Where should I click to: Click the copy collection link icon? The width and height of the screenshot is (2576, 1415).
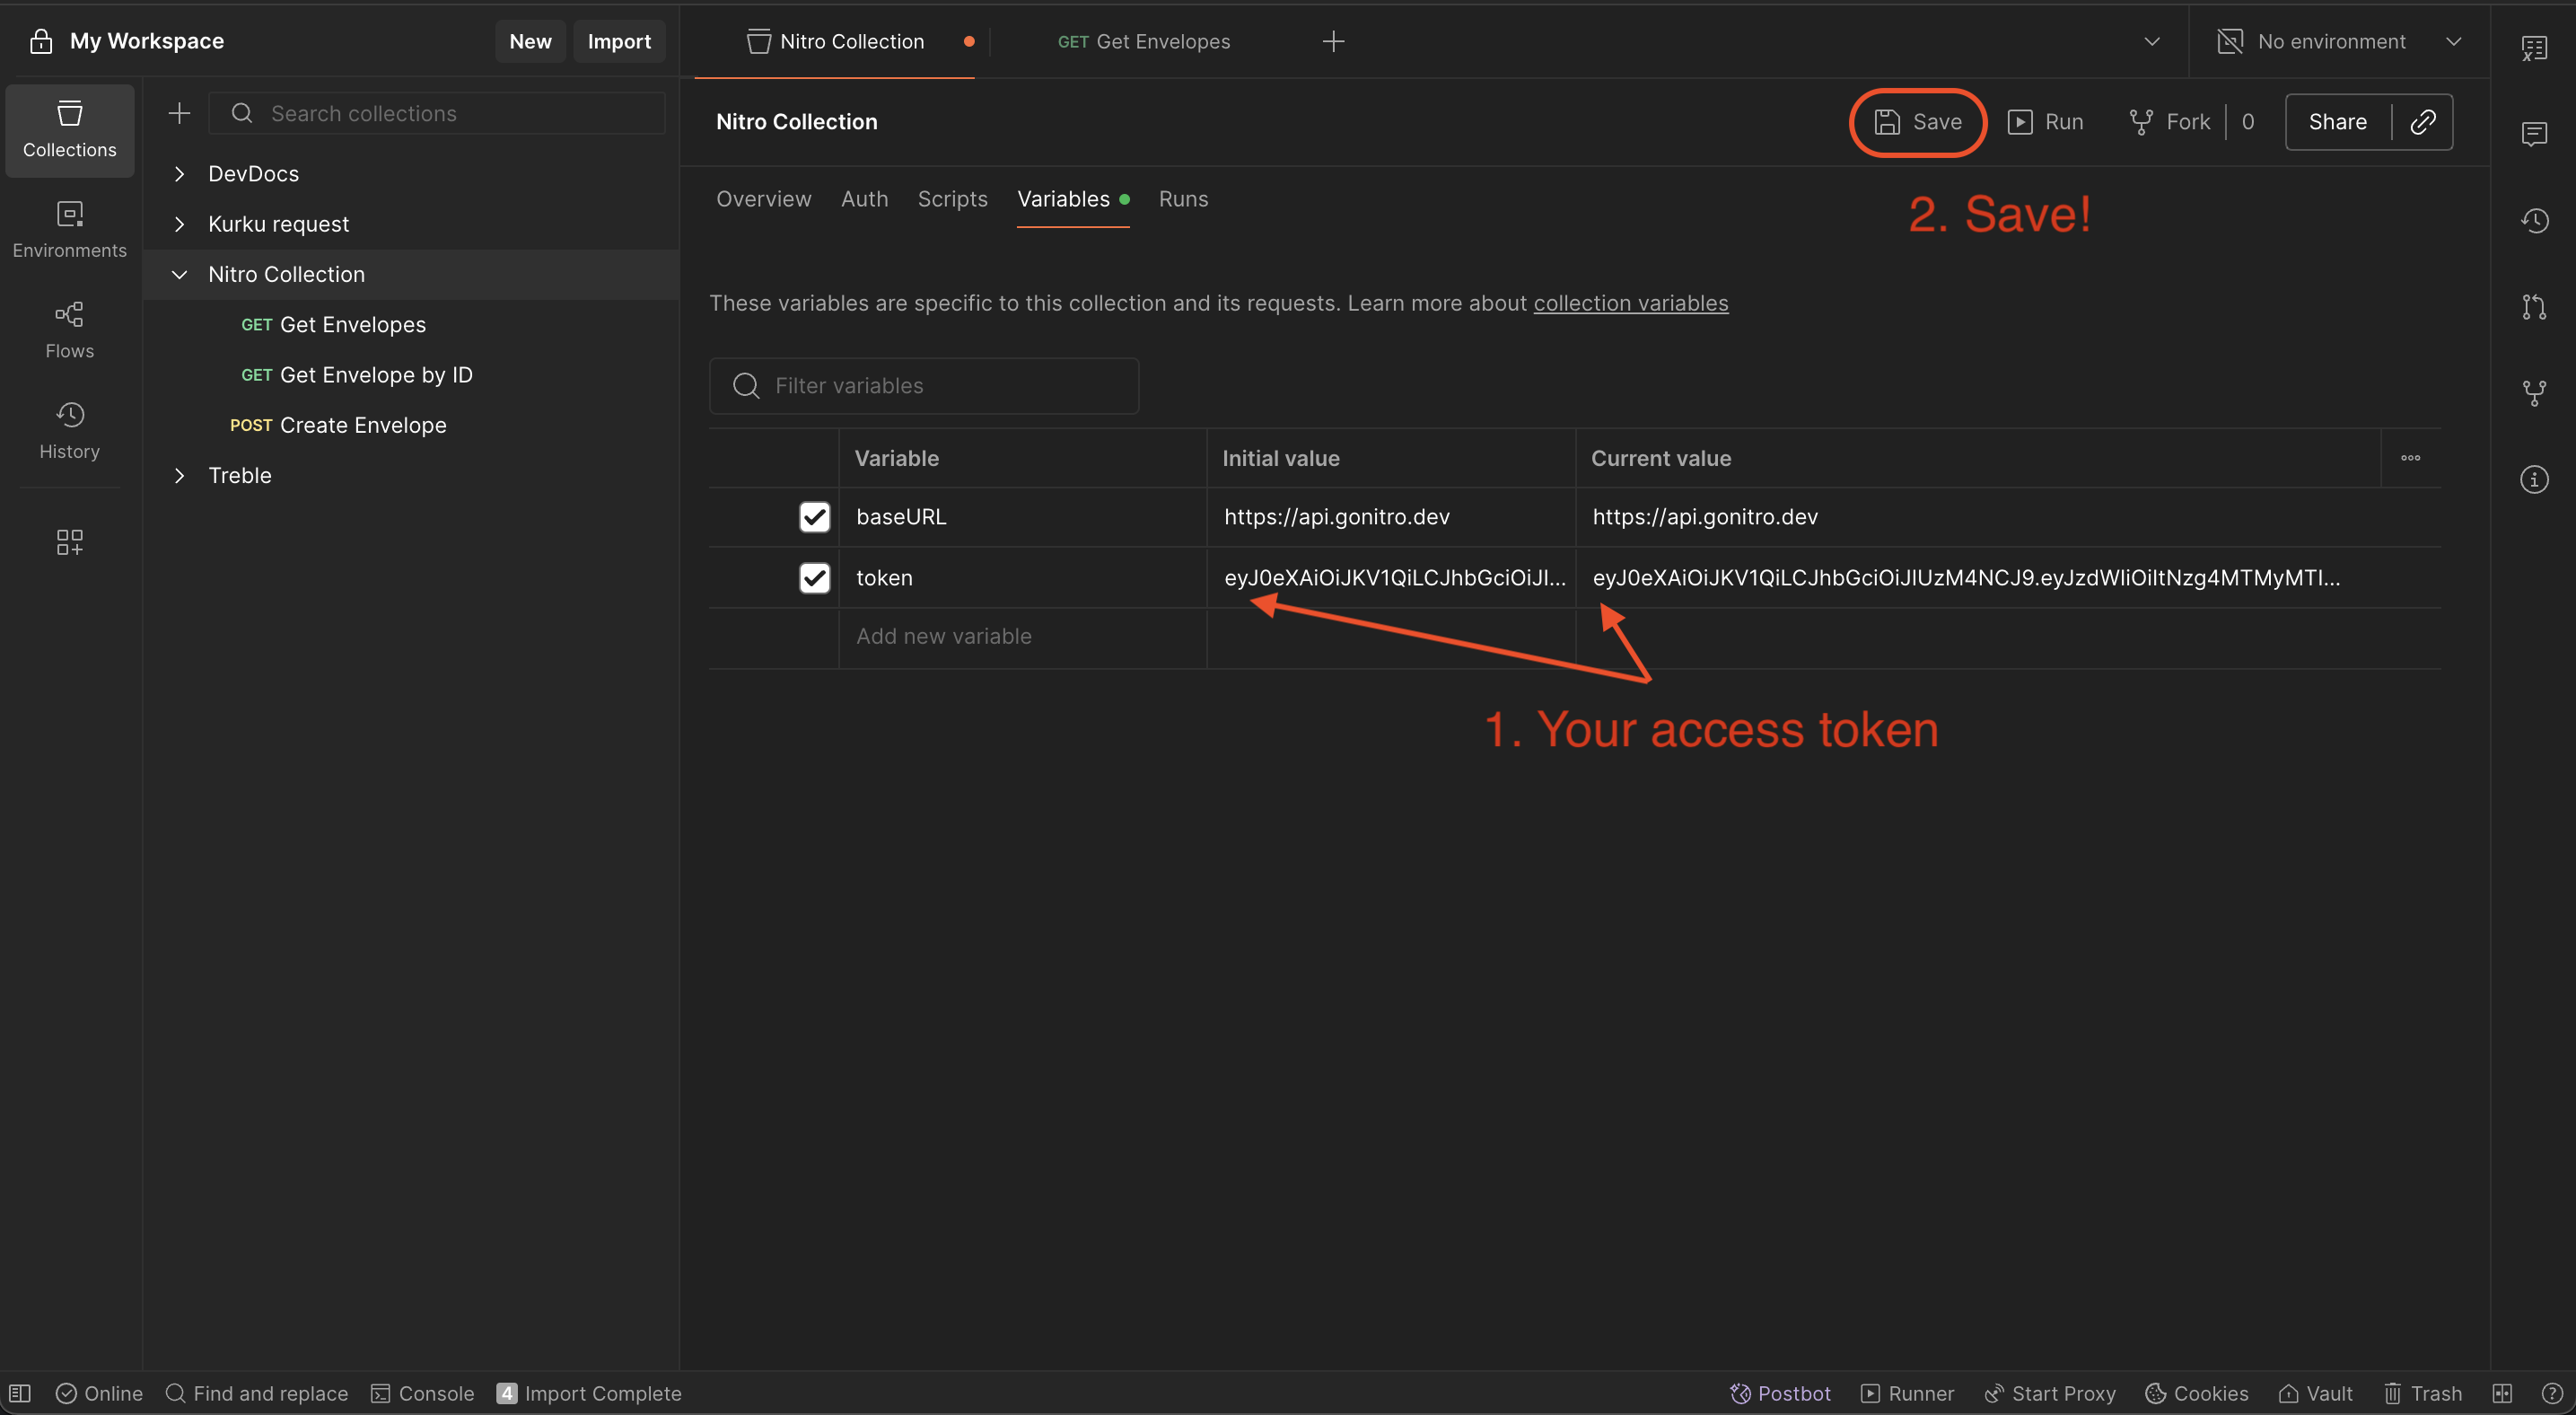pyautogui.click(x=2422, y=122)
